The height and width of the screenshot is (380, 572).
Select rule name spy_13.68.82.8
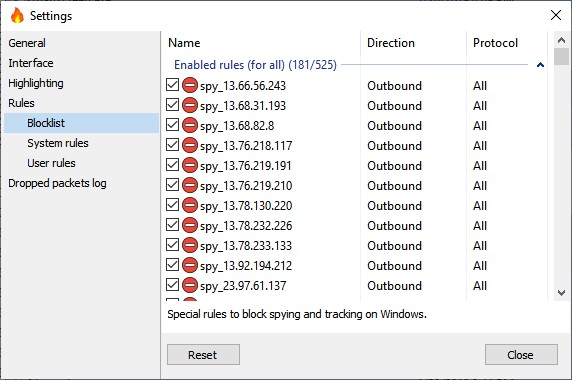click(237, 126)
